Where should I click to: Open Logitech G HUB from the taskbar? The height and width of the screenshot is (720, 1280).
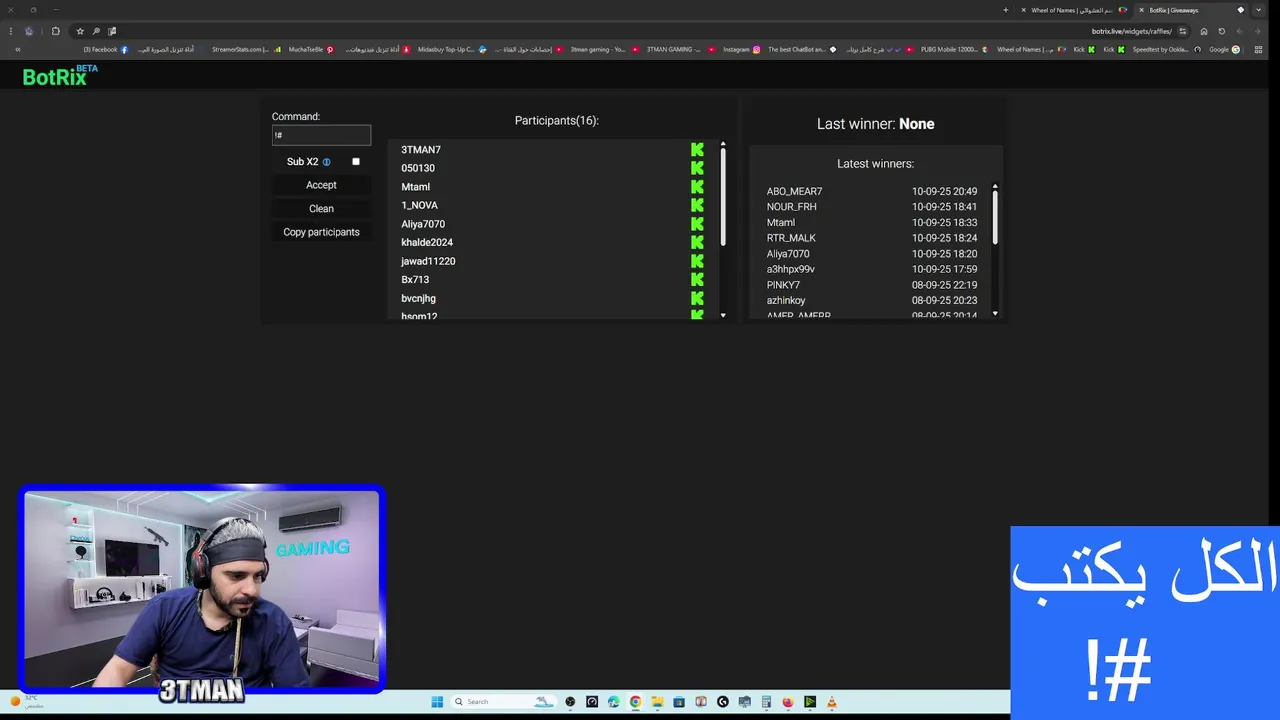point(722,702)
